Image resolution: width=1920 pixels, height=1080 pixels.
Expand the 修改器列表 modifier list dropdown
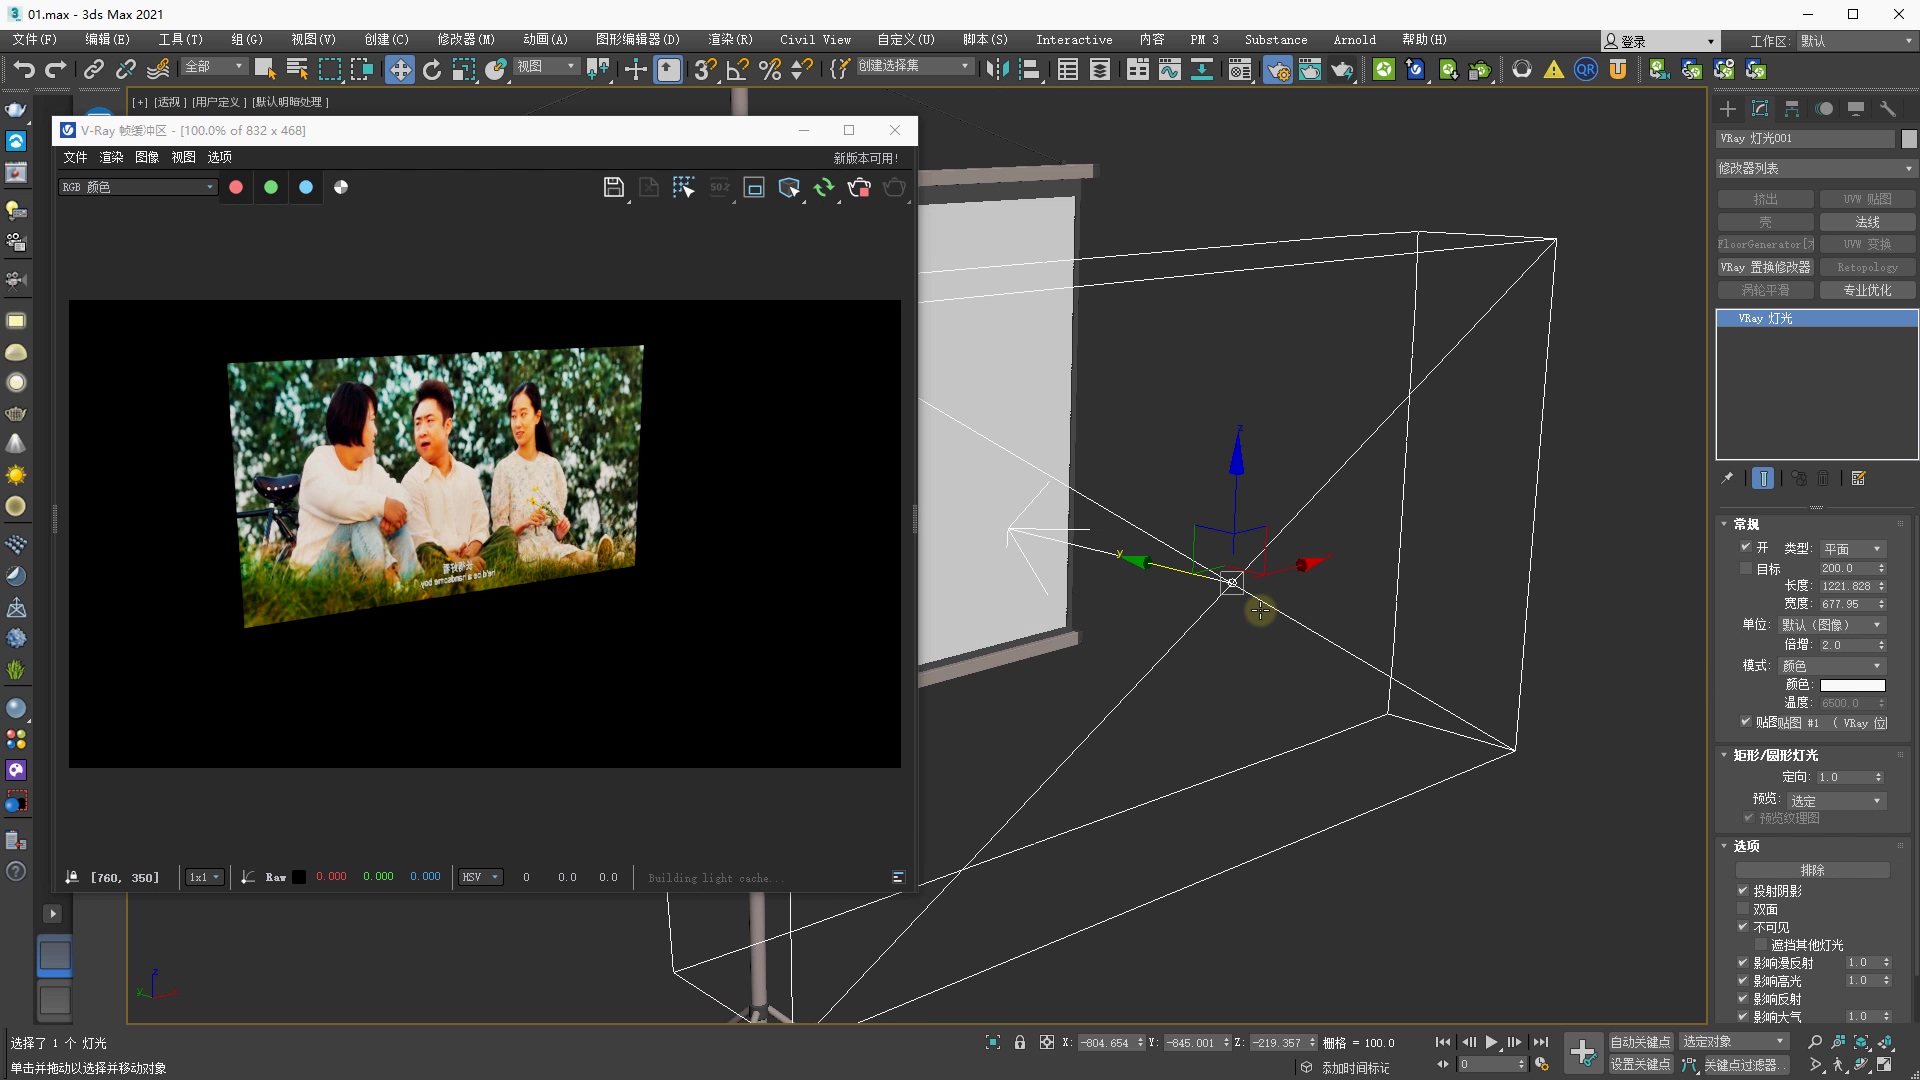(x=1814, y=168)
